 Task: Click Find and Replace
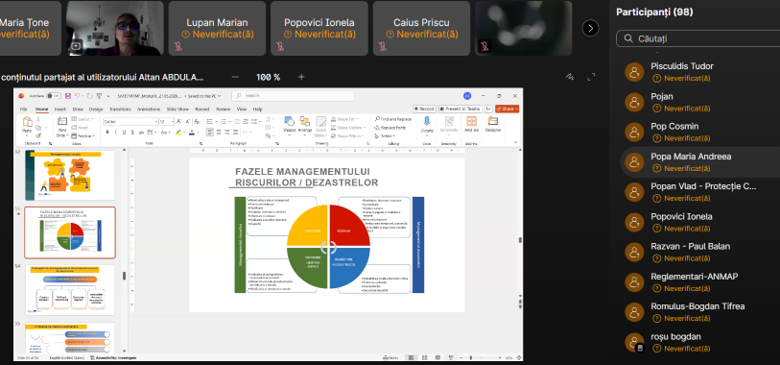pyautogui.click(x=392, y=119)
